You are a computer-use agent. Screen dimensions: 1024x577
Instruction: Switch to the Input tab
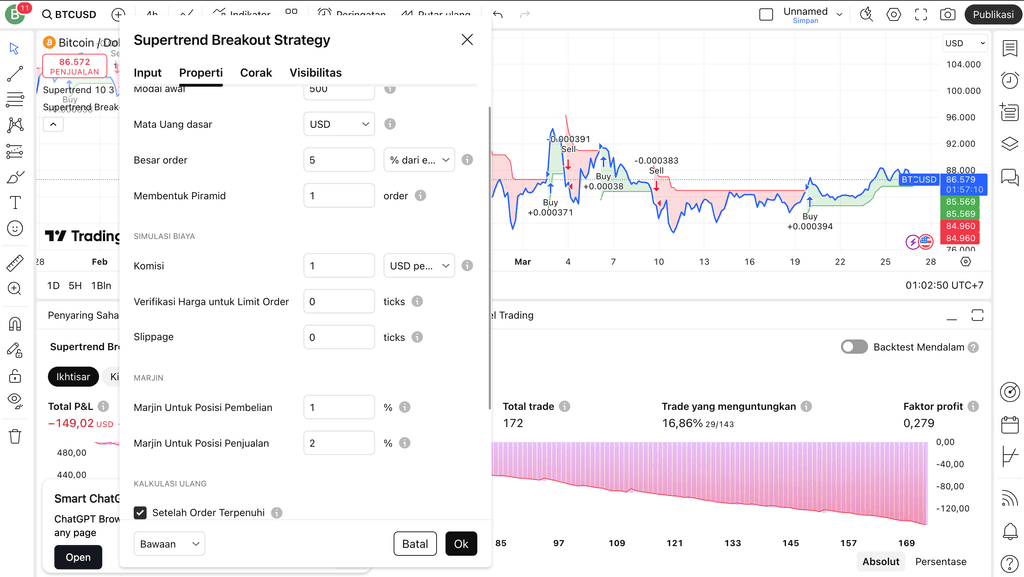click(x=148, y=73)
